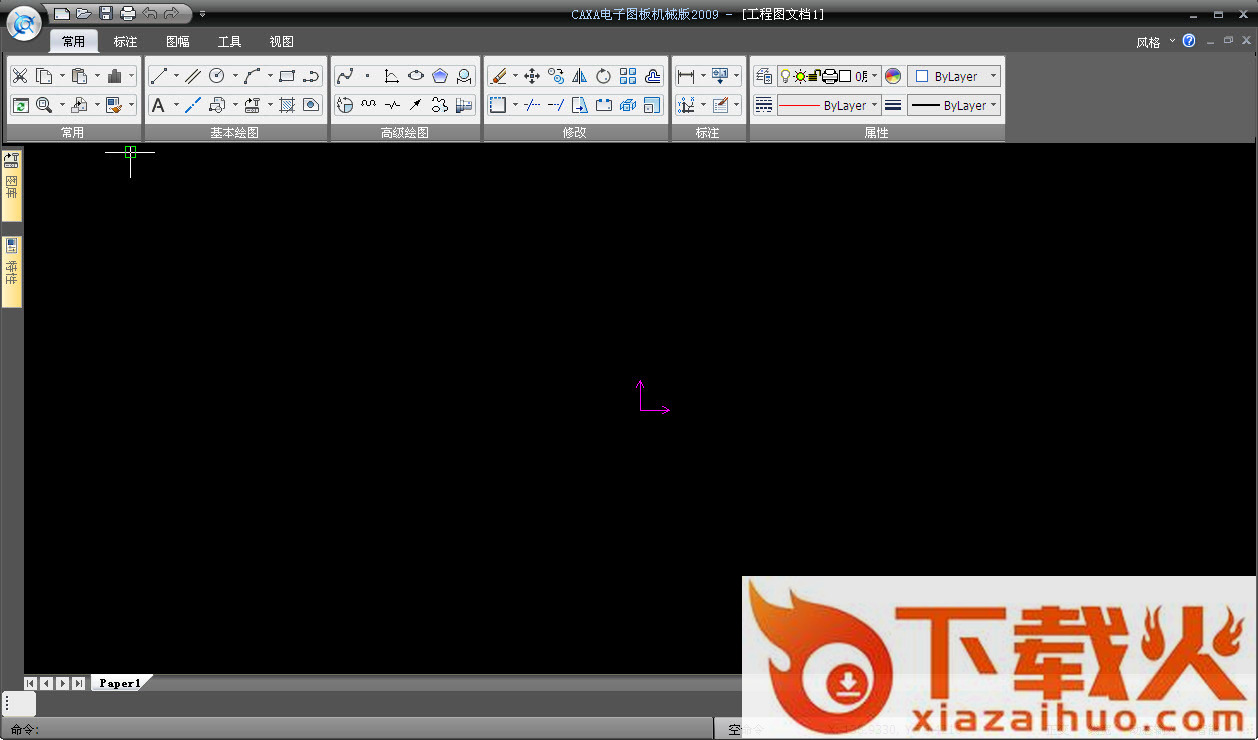Select the Hatch fill tool
This screenshot has height=740, width=1258.
tap(287, 105)
